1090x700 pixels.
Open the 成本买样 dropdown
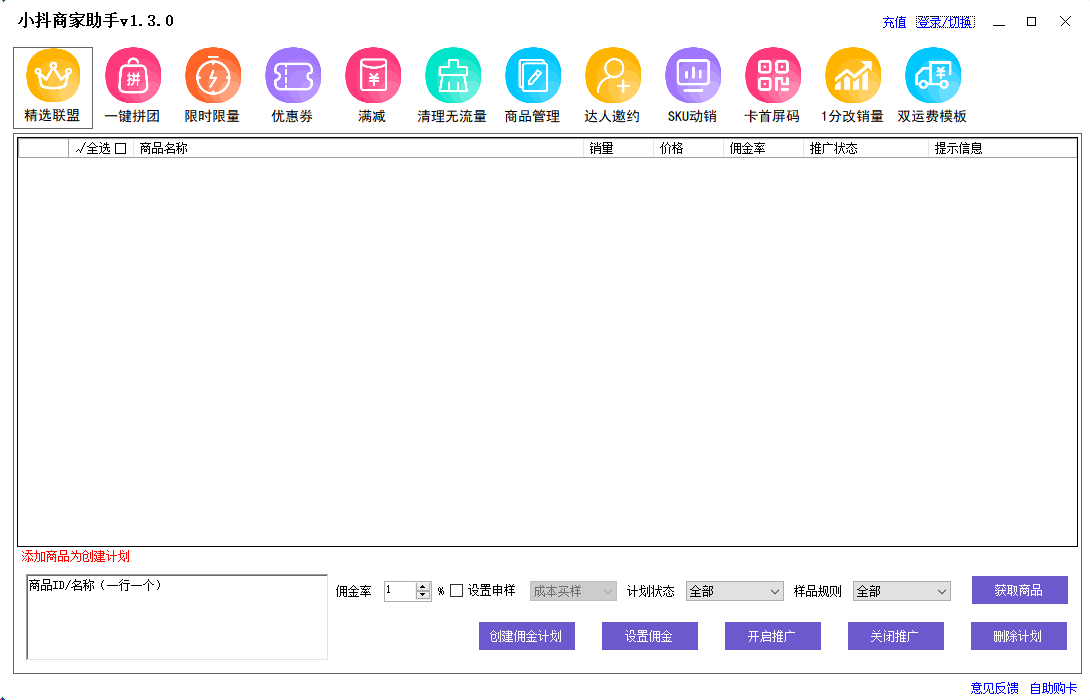point(572,590)
